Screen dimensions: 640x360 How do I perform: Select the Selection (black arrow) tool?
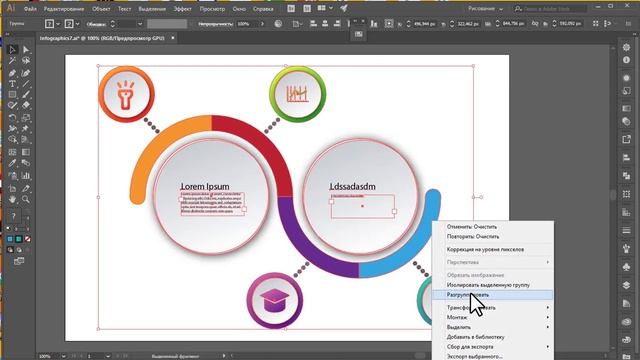[12, 50]
